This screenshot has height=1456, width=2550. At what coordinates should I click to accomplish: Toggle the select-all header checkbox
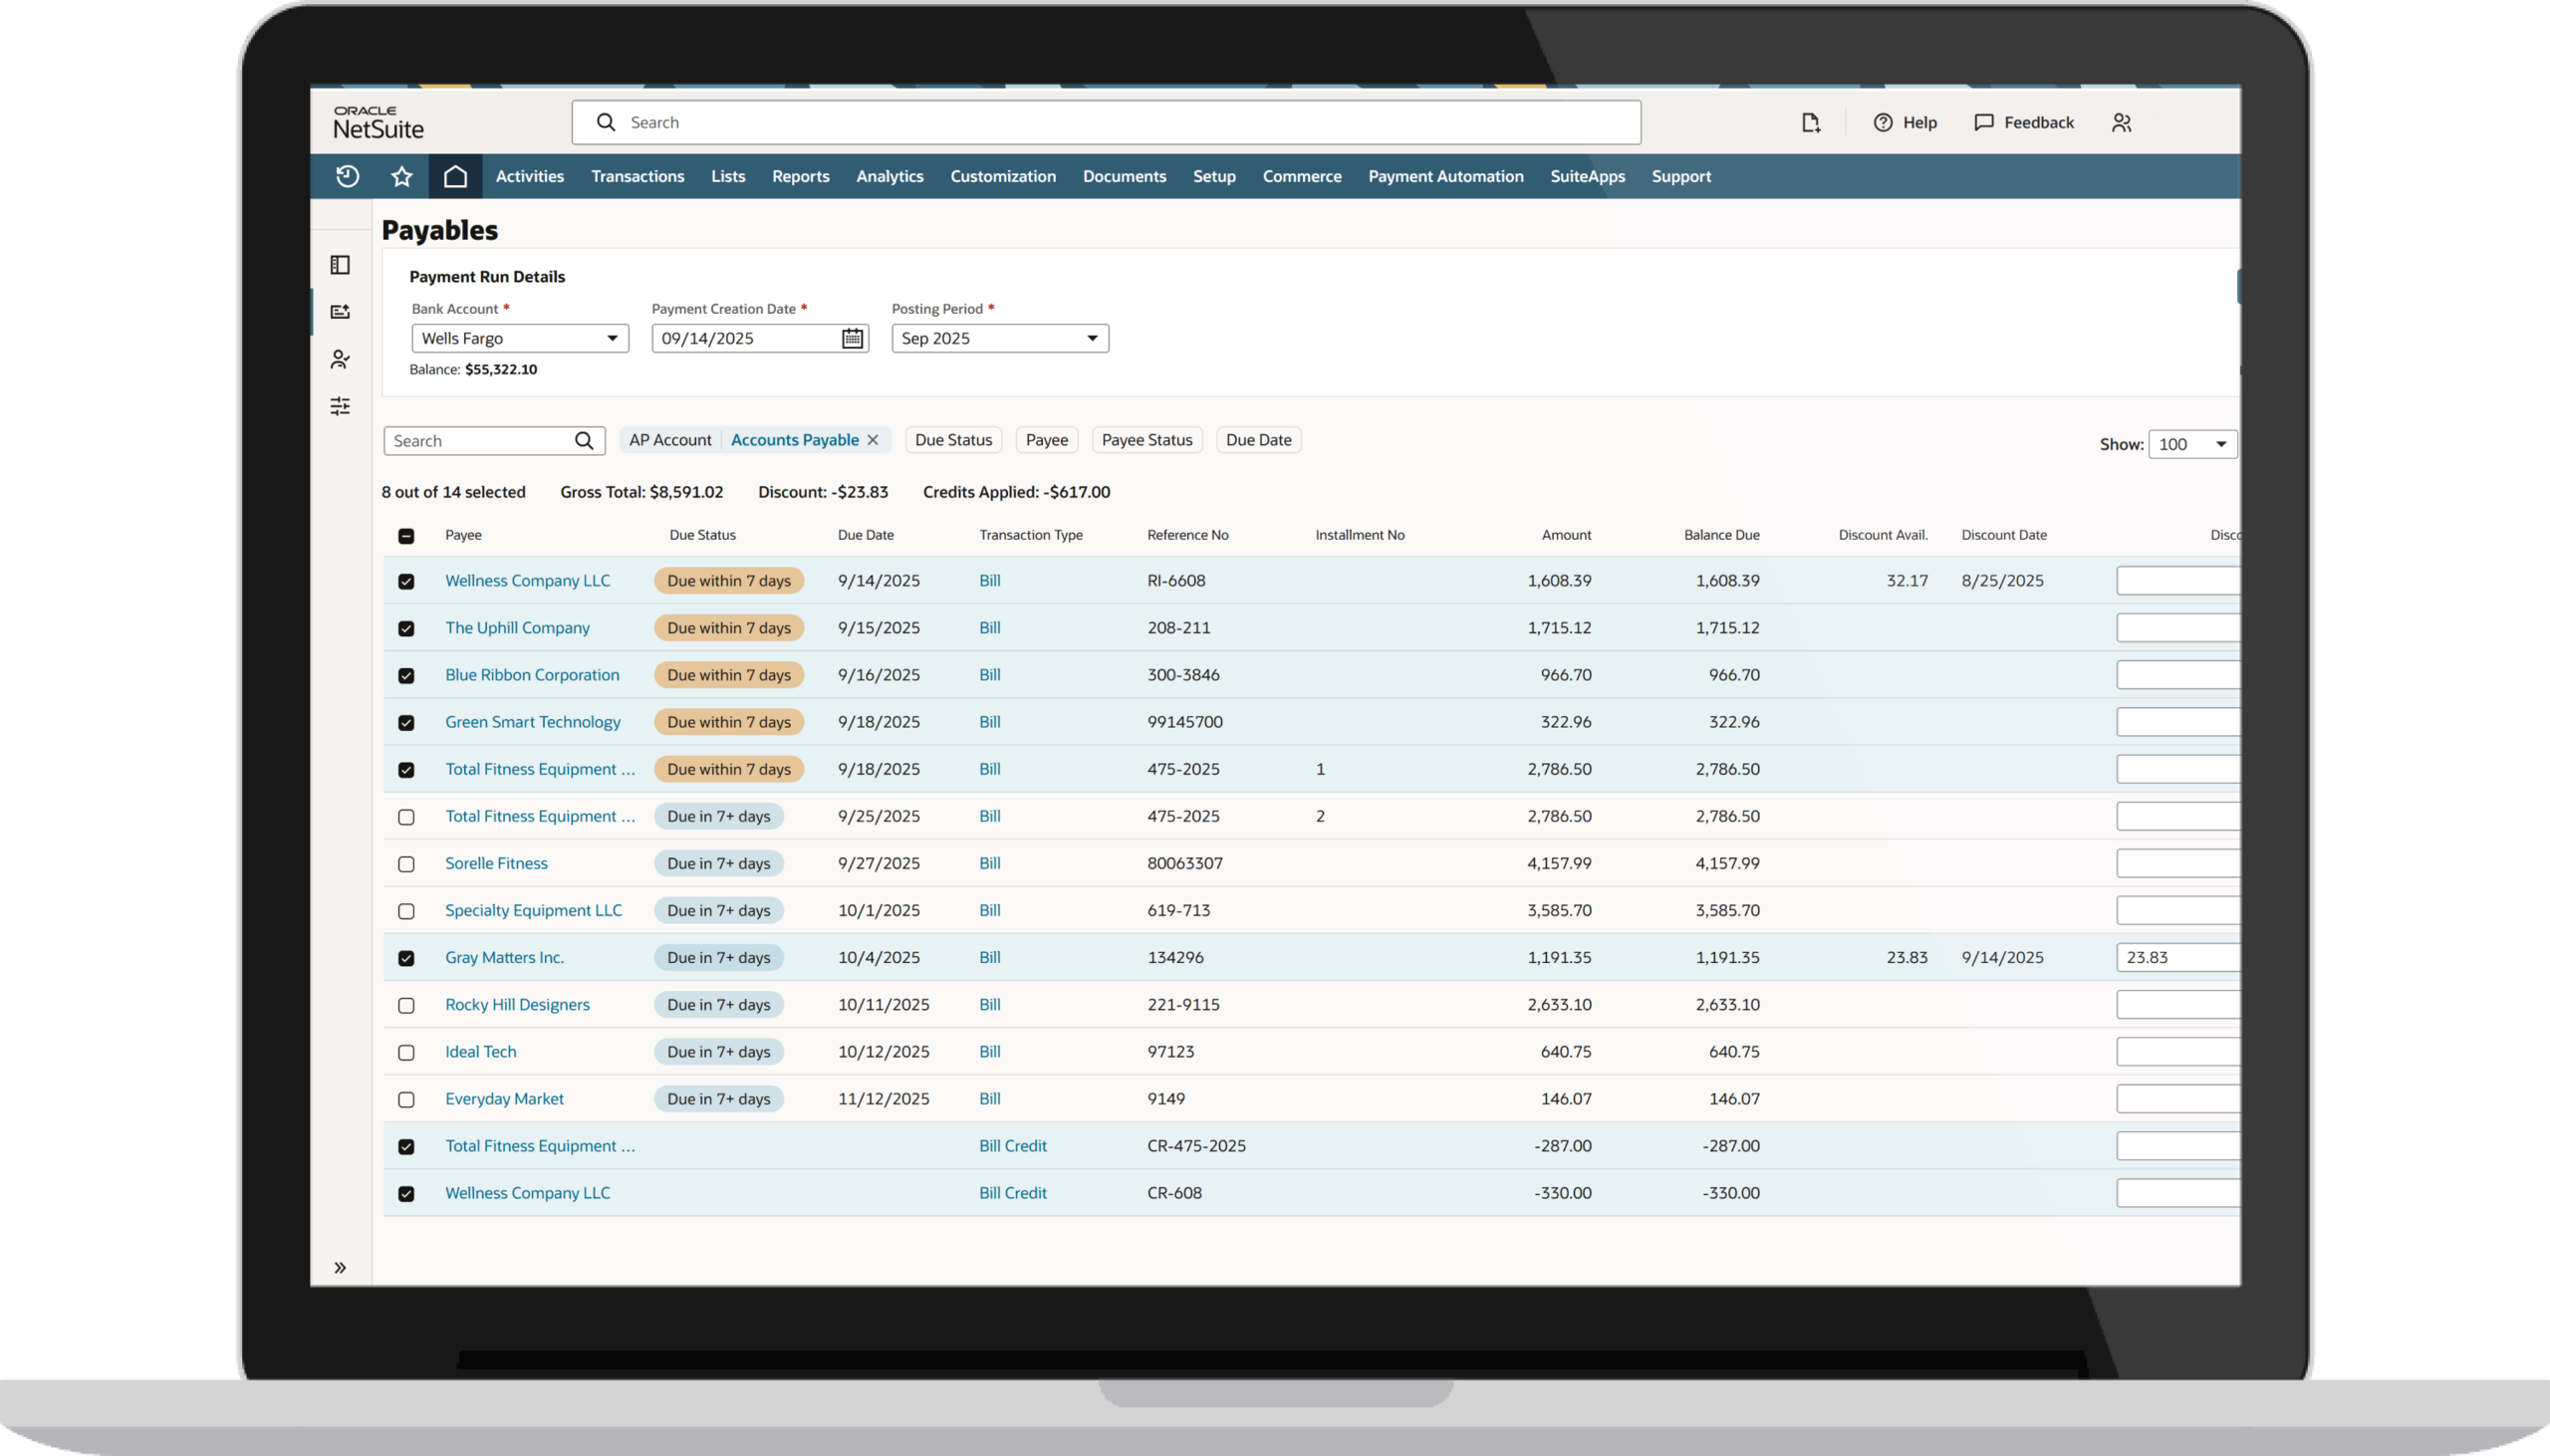[x=406, y=536]
